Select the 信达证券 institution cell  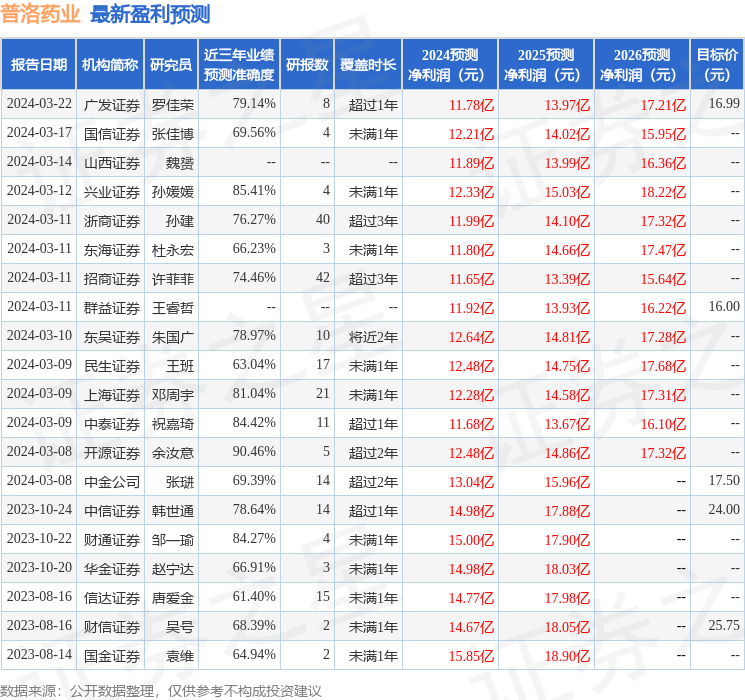(112, 598)
